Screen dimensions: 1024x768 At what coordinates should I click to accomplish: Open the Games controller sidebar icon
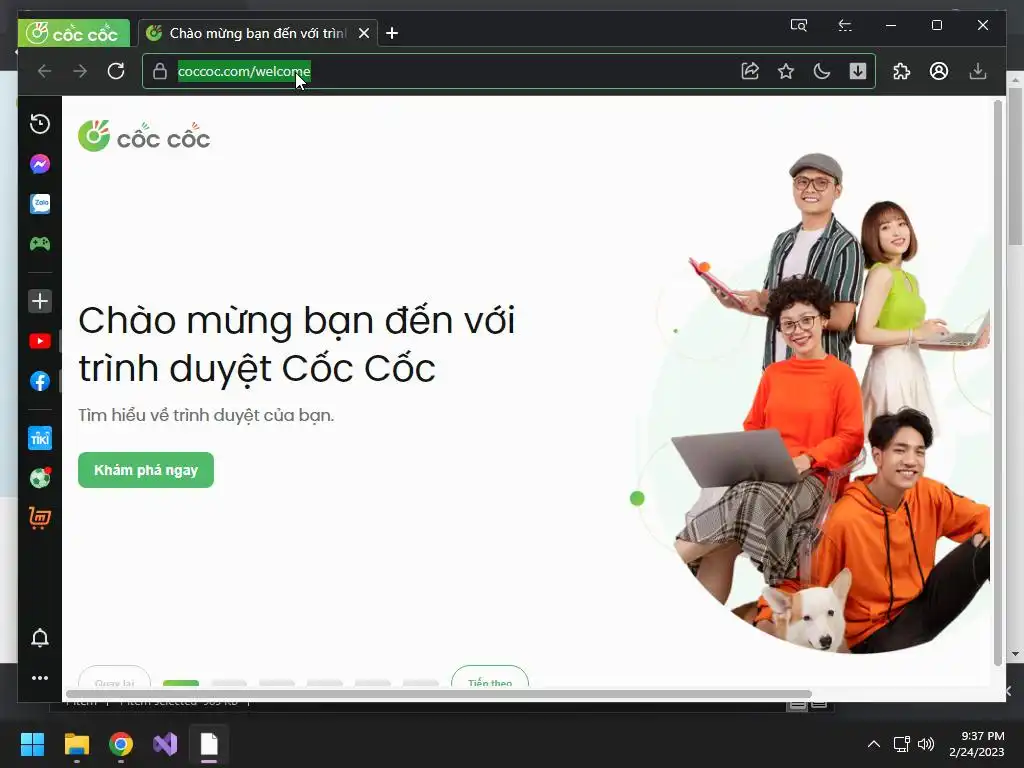(x=40, y=244)
